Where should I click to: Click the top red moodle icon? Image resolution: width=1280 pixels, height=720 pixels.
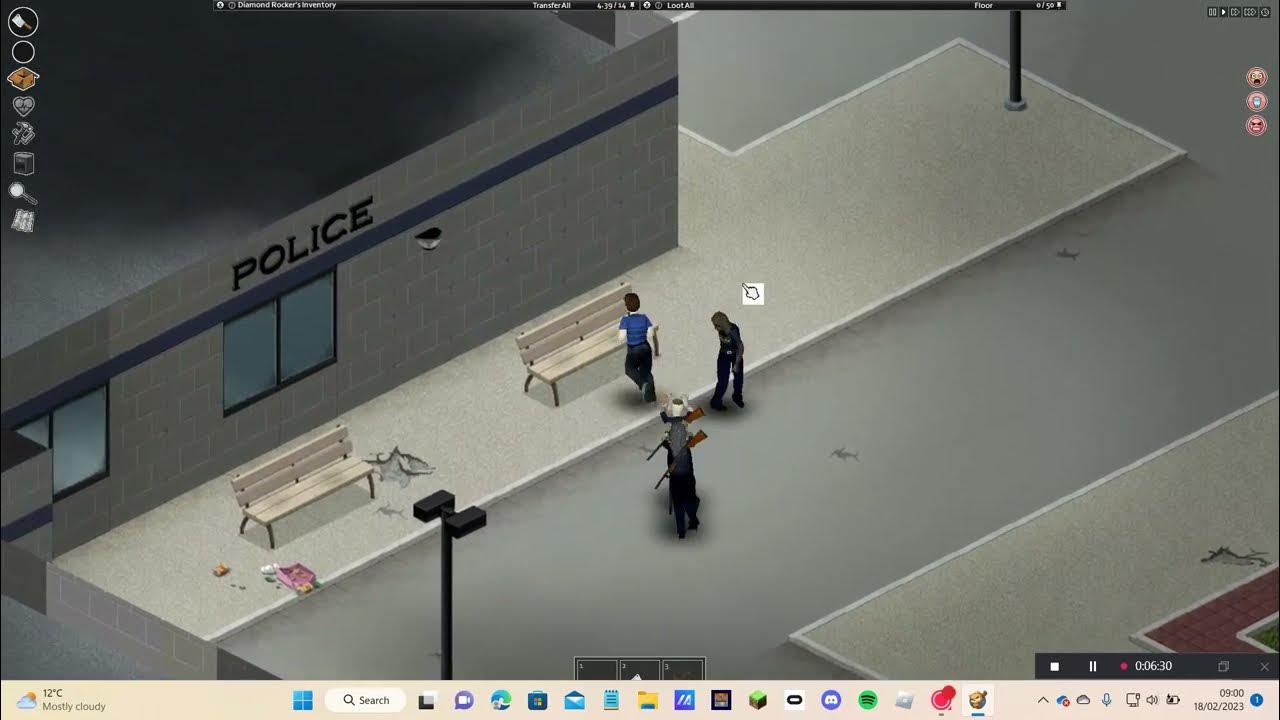[x=1256, y=77]
